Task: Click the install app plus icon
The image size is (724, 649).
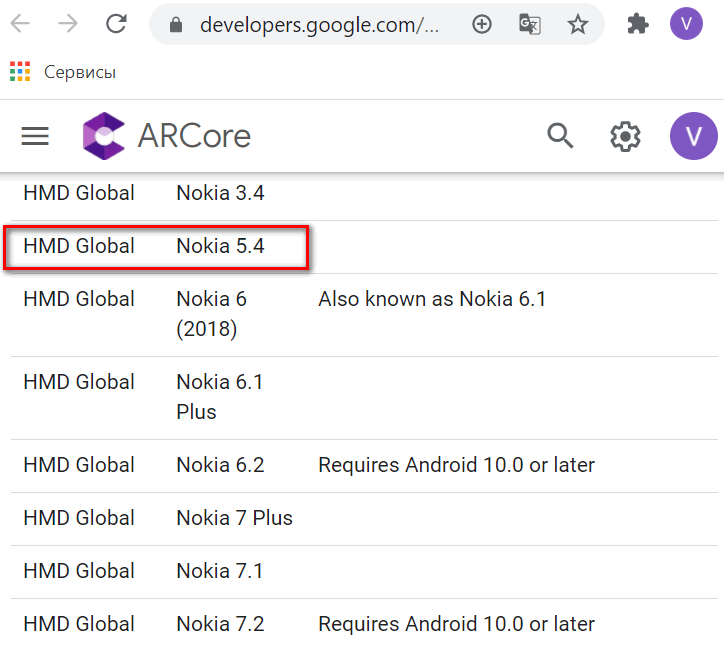Action: (x=482, y=24)
